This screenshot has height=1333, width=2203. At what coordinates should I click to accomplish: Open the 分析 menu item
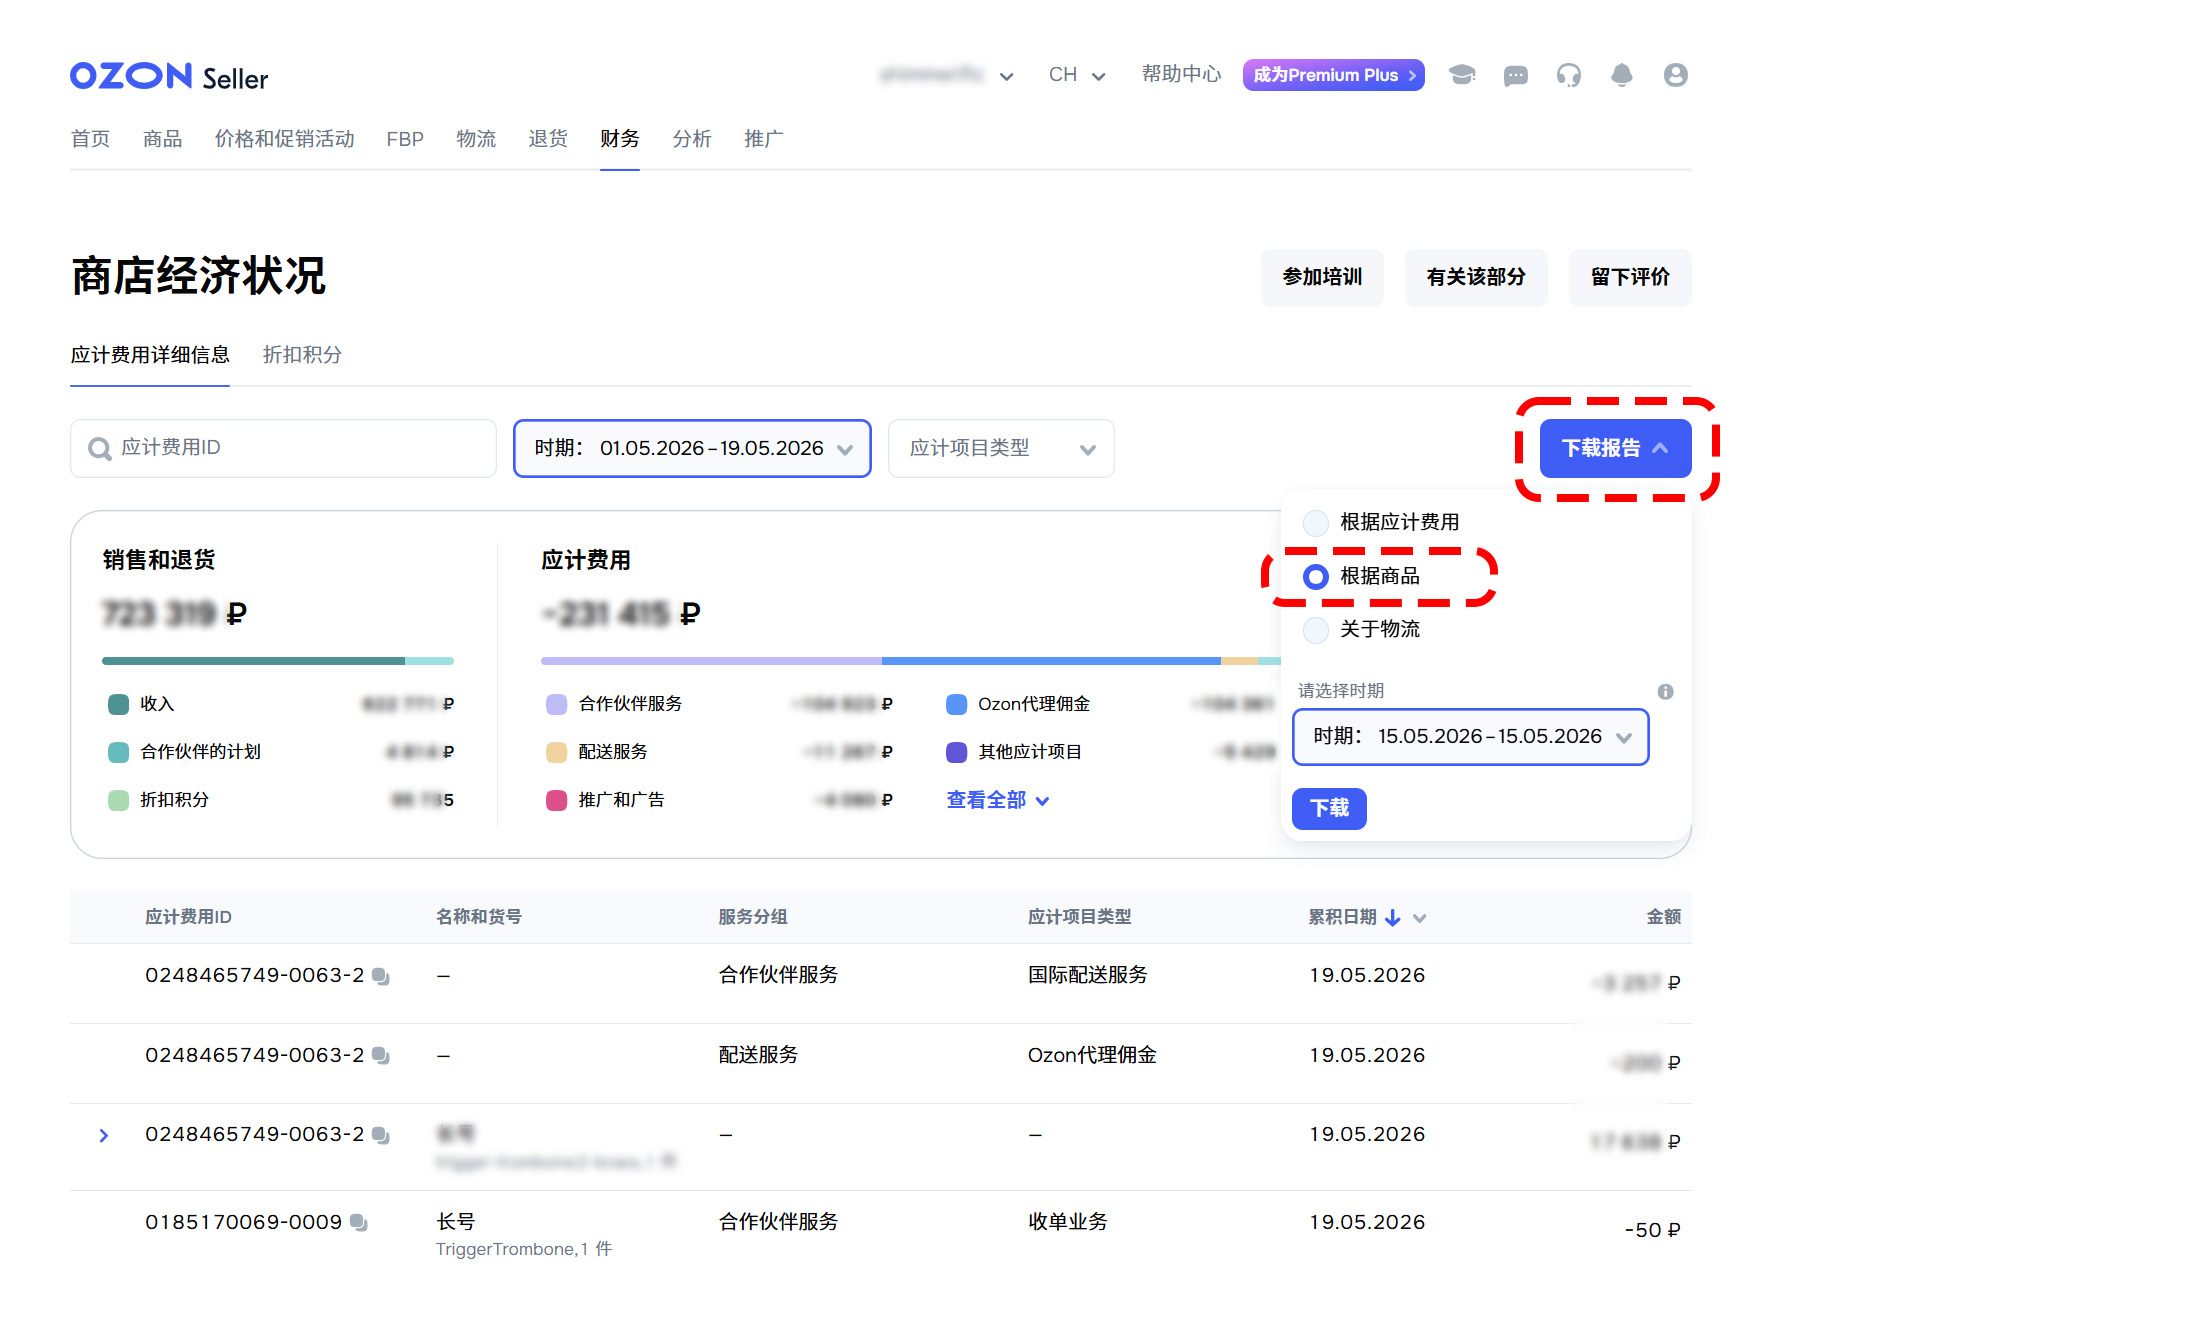click(x=692, y=139)
